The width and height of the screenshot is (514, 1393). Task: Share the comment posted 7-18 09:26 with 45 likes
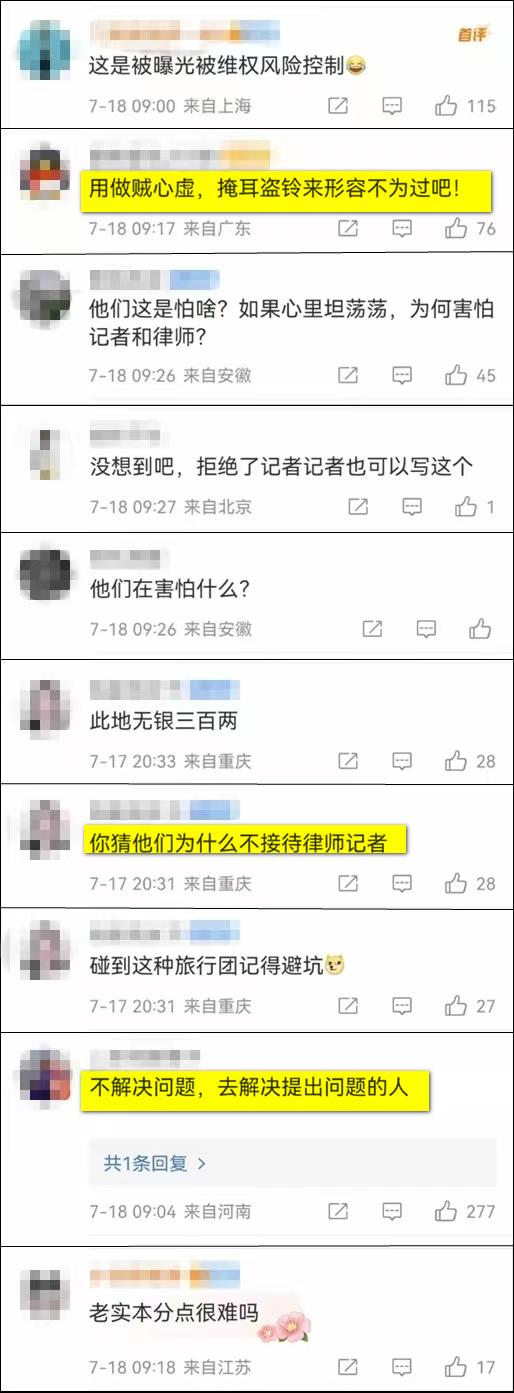pos(347,376)
